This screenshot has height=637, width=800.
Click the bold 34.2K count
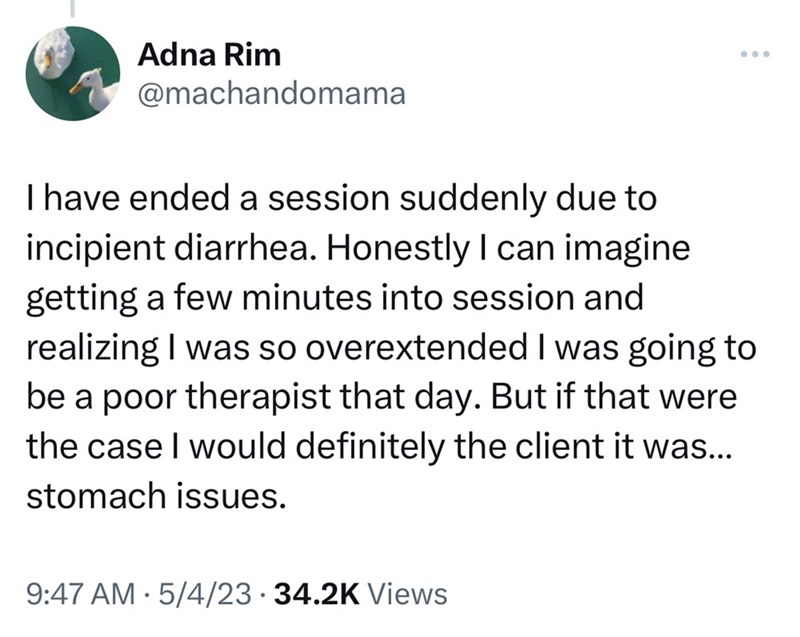[317, 594]
